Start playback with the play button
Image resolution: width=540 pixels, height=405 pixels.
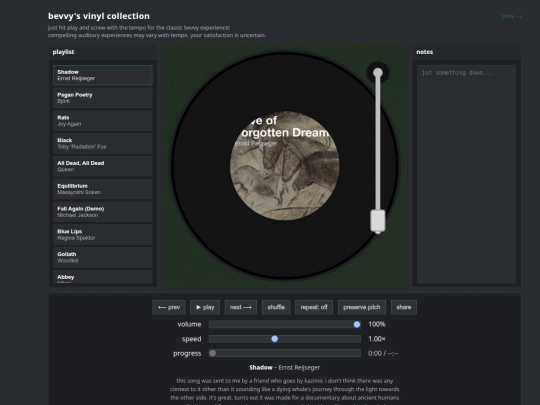coord(205,307)
